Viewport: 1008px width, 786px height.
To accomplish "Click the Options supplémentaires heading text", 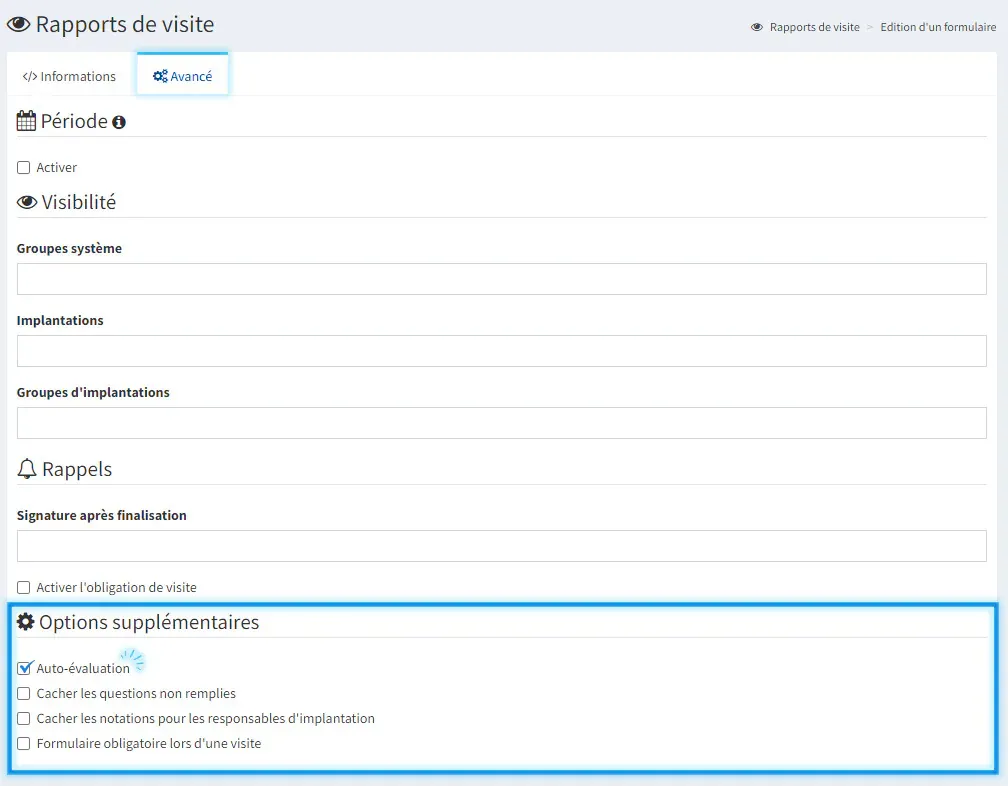I will click(x=149, y=622).
